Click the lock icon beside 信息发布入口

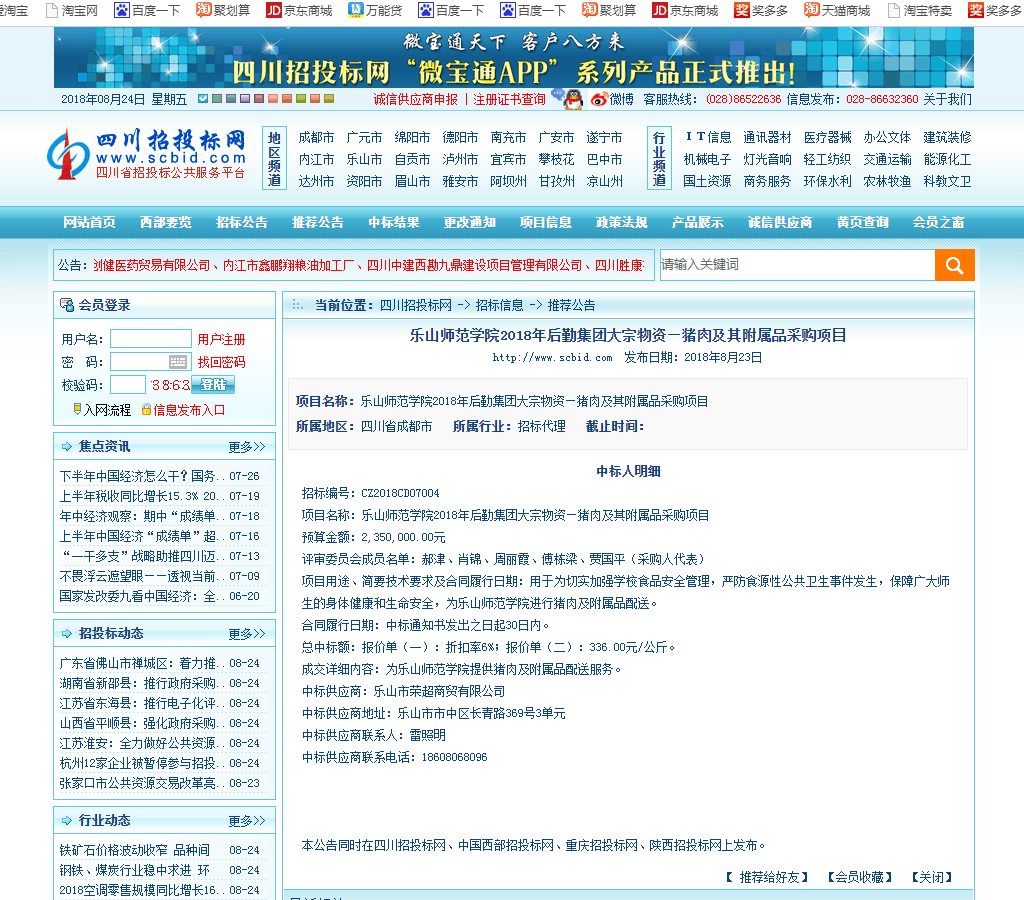(146, 409)
